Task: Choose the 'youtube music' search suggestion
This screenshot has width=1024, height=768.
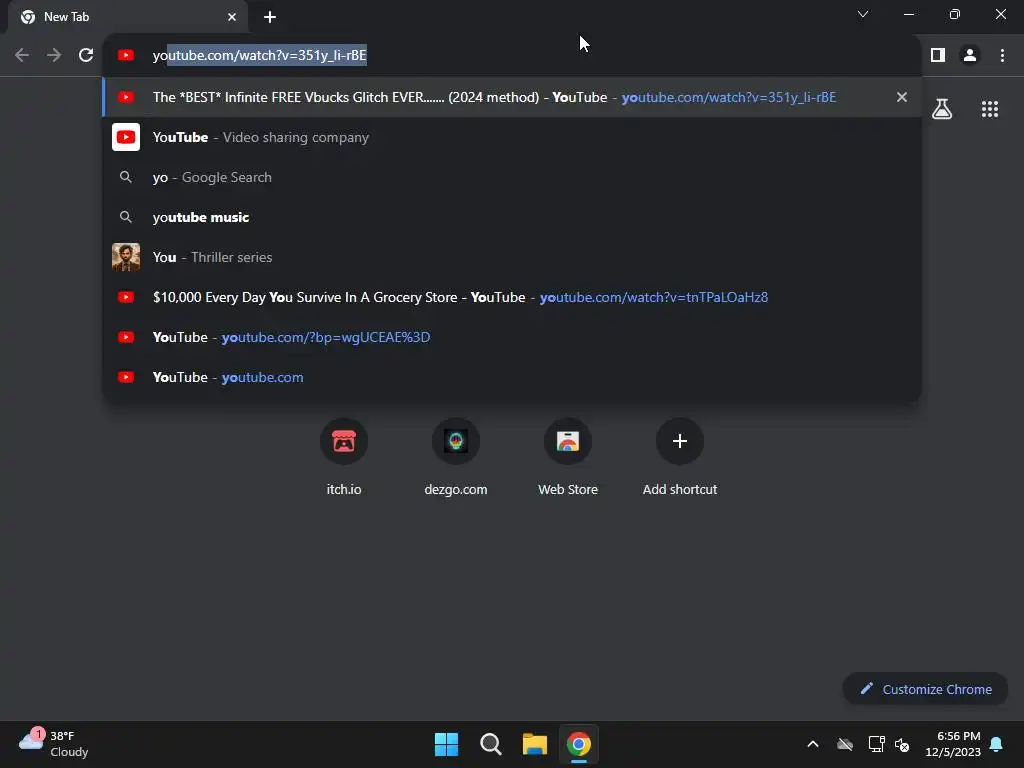Action: pos(512,217)
